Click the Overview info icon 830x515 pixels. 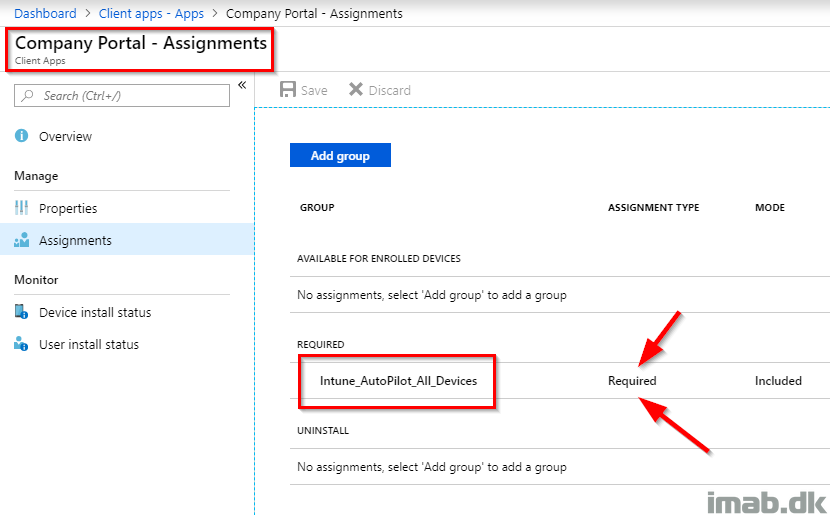(21, 135)
